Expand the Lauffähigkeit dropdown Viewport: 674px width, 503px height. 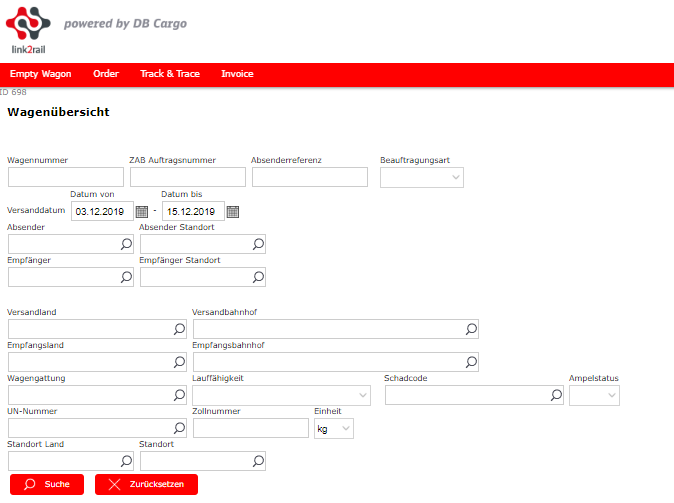coord(282,396)
